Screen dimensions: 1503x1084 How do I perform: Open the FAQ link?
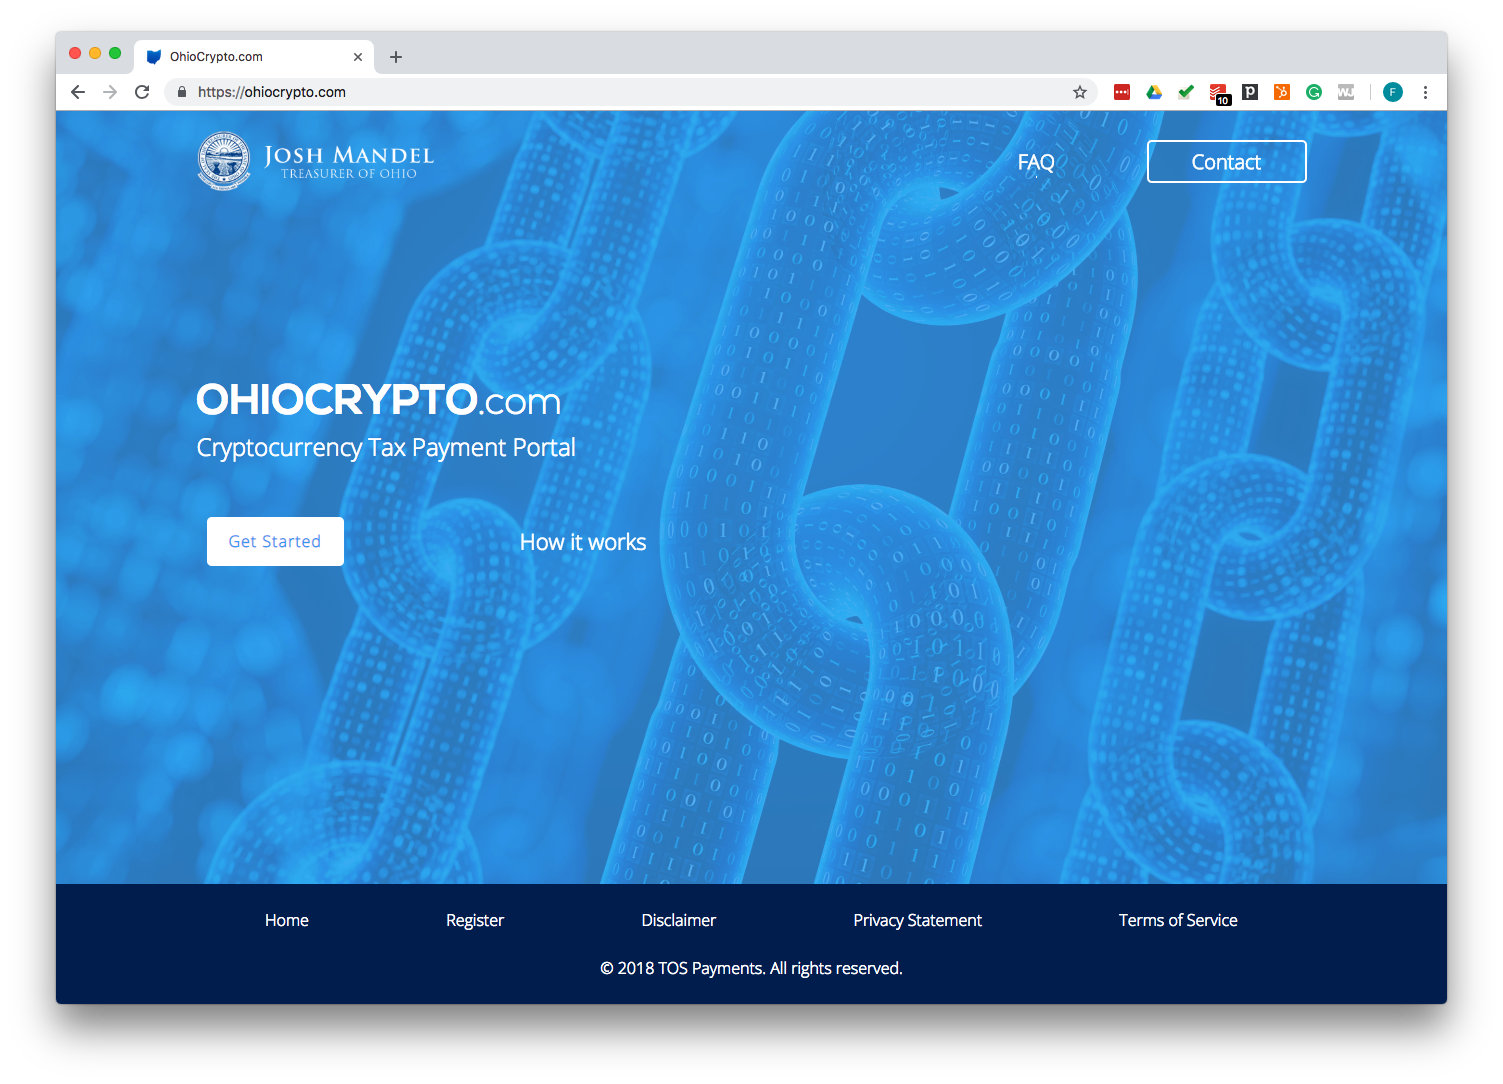tap(1036, 162)
